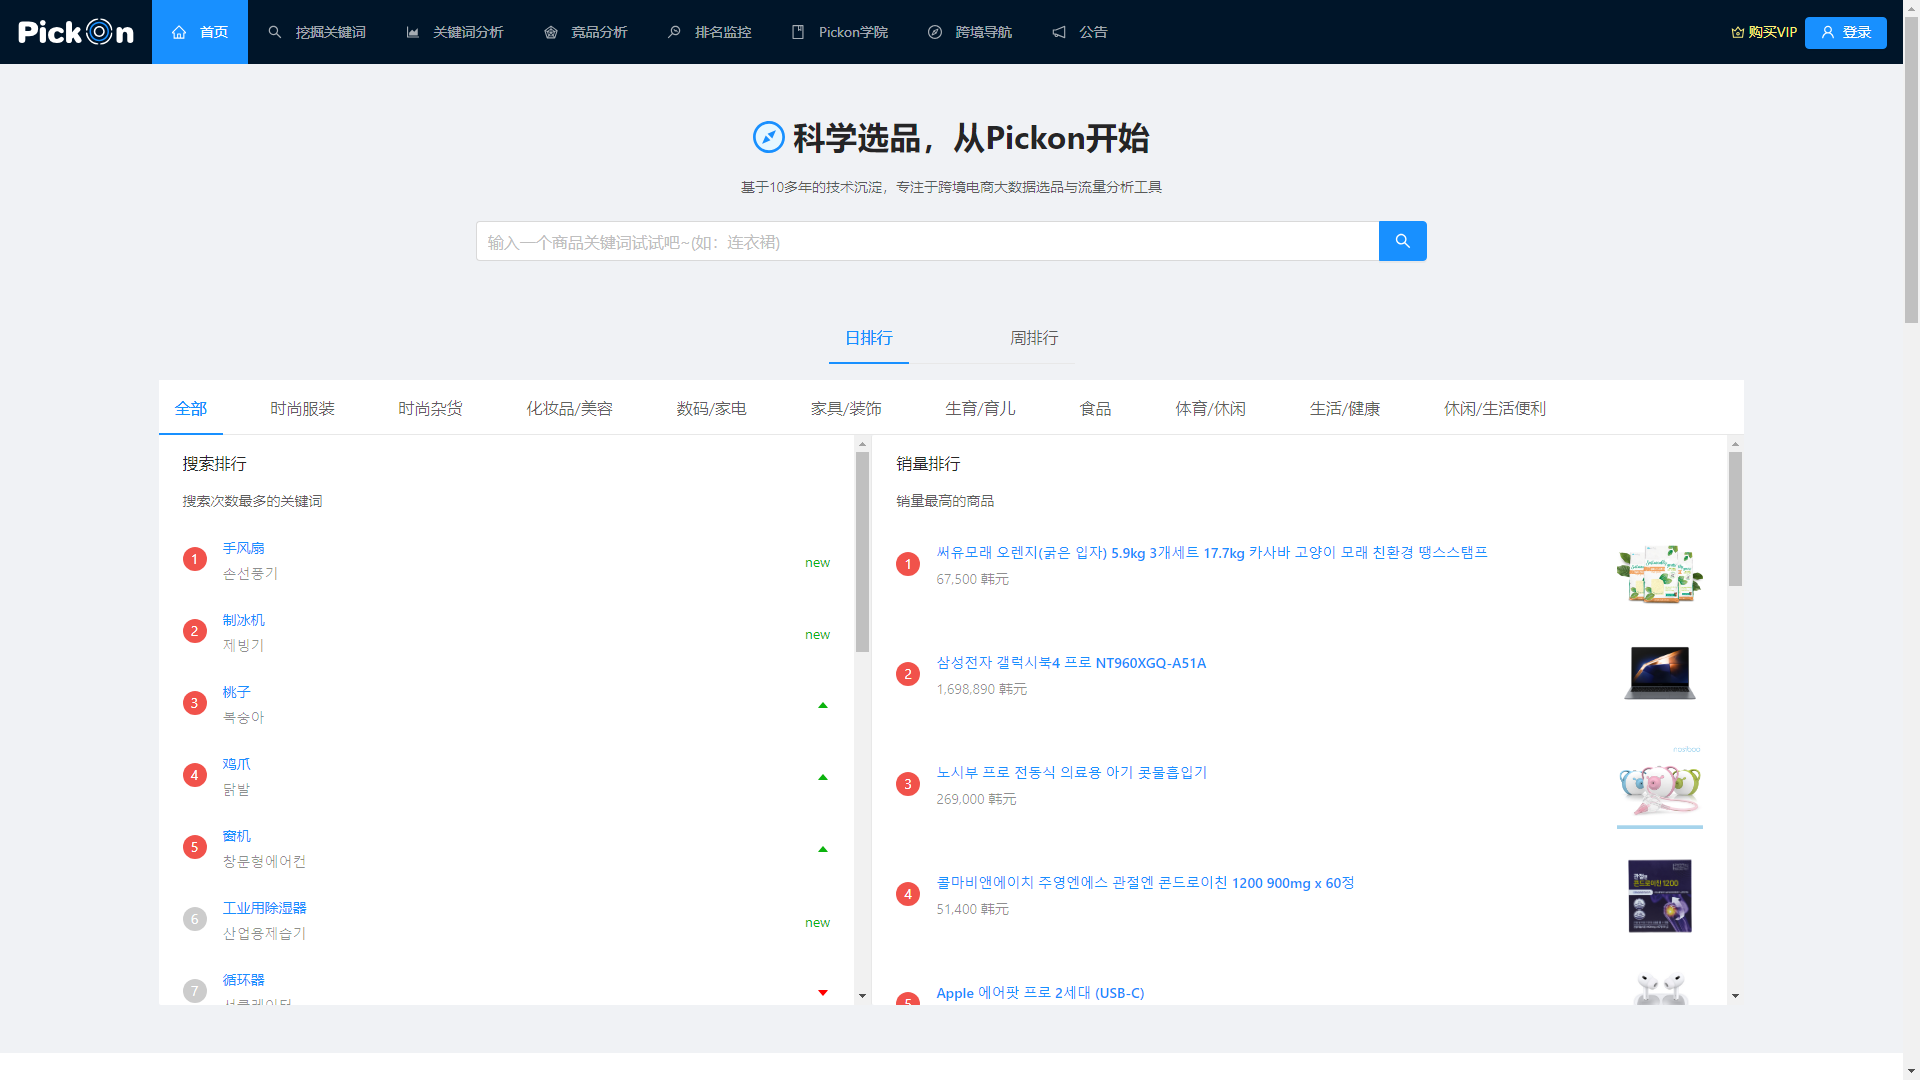
Task: Select the 化妆品/美容 category tab
Action: point(570,408)
